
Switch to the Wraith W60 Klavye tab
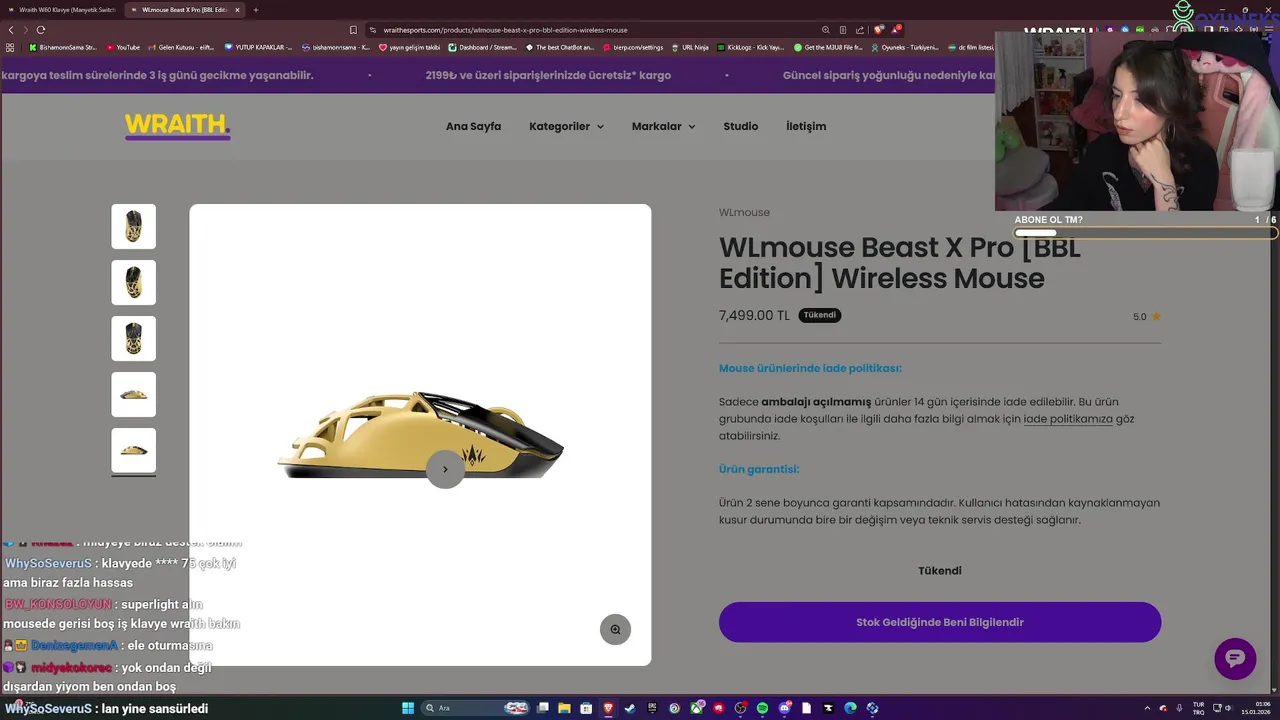pyautogui.click(x=62, y=10)
